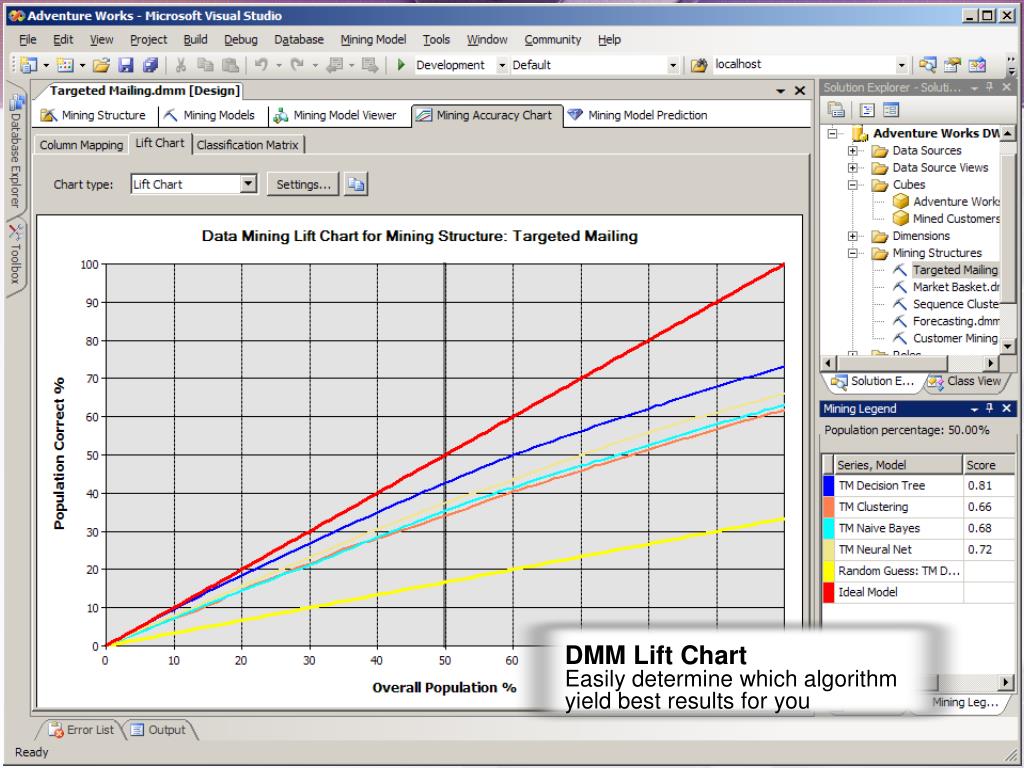Click the cyan TM Naive Bayes color swatch
This screenshot has width=1024, height=768.
828,528
